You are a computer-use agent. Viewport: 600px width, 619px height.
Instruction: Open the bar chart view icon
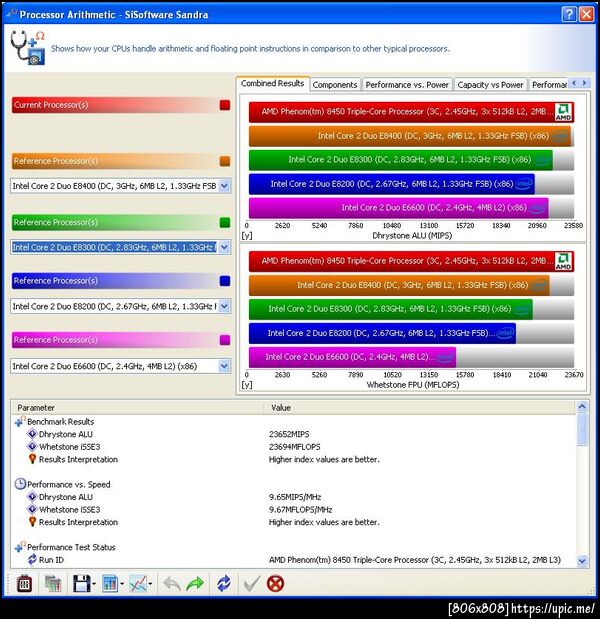tap(110, 583)
